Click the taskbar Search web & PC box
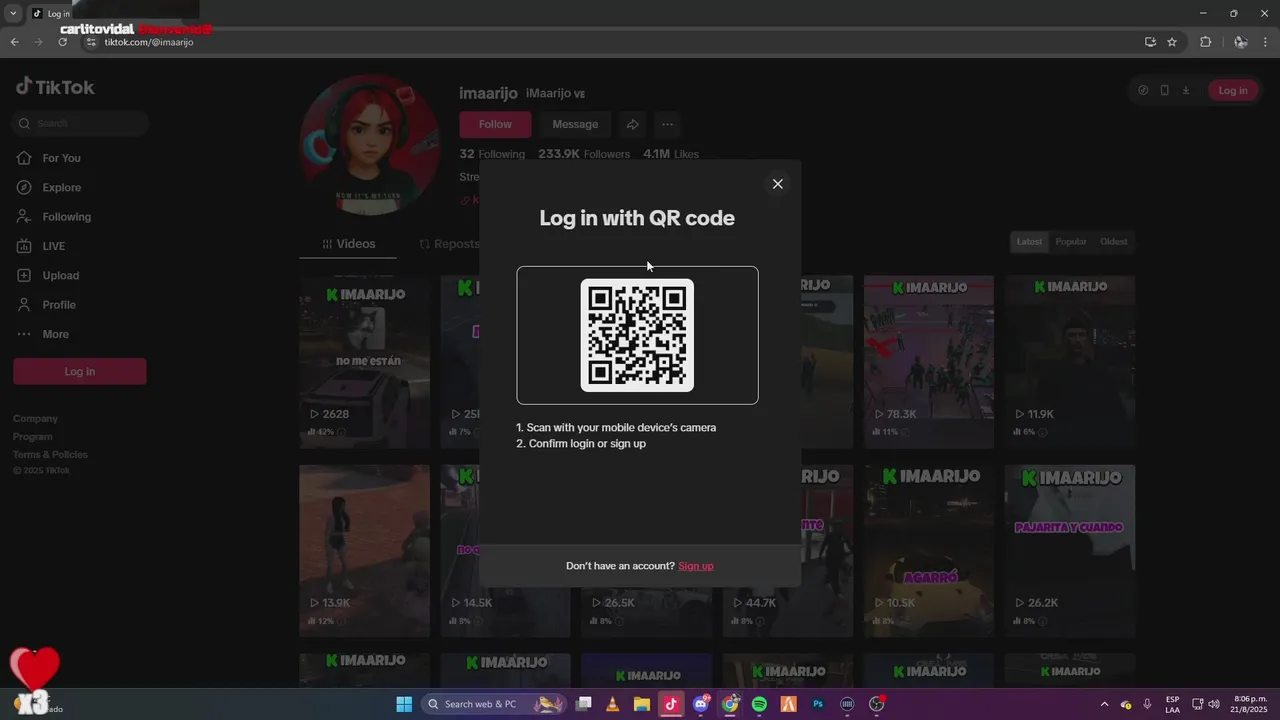Viewport: 1280px width, 720px height. pyautogui.click(x=494, y=704)
